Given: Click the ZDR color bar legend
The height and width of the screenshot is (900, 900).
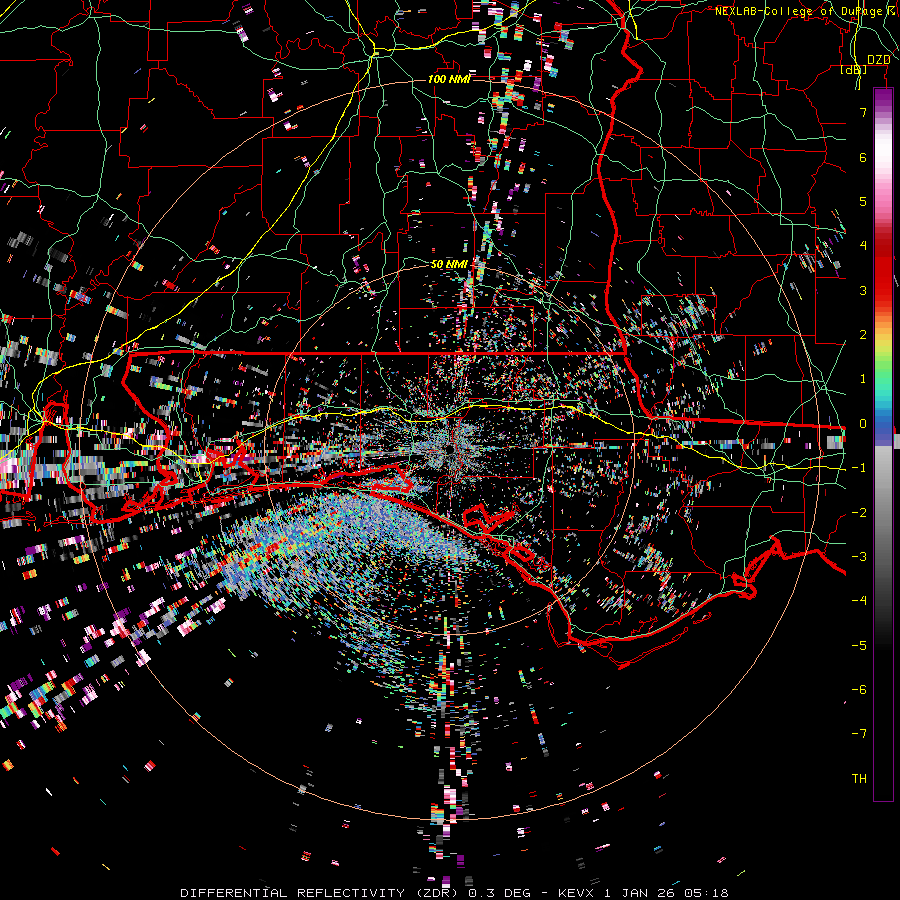Looking at the screenshot, I should coord(883,444).
